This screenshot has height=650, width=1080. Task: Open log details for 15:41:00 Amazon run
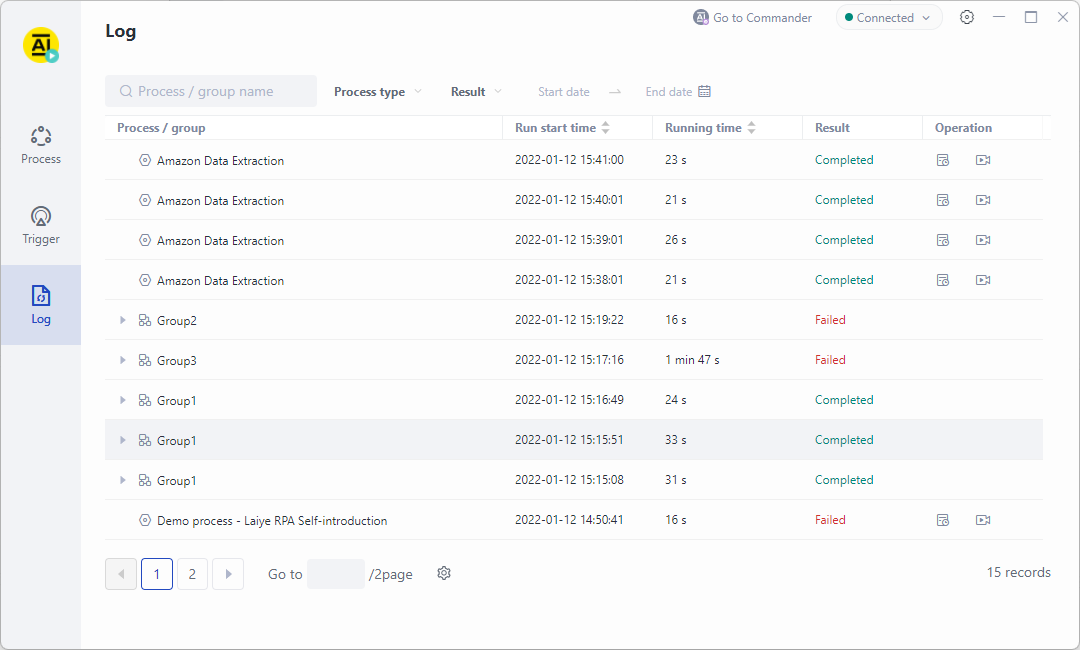(943, 160)
